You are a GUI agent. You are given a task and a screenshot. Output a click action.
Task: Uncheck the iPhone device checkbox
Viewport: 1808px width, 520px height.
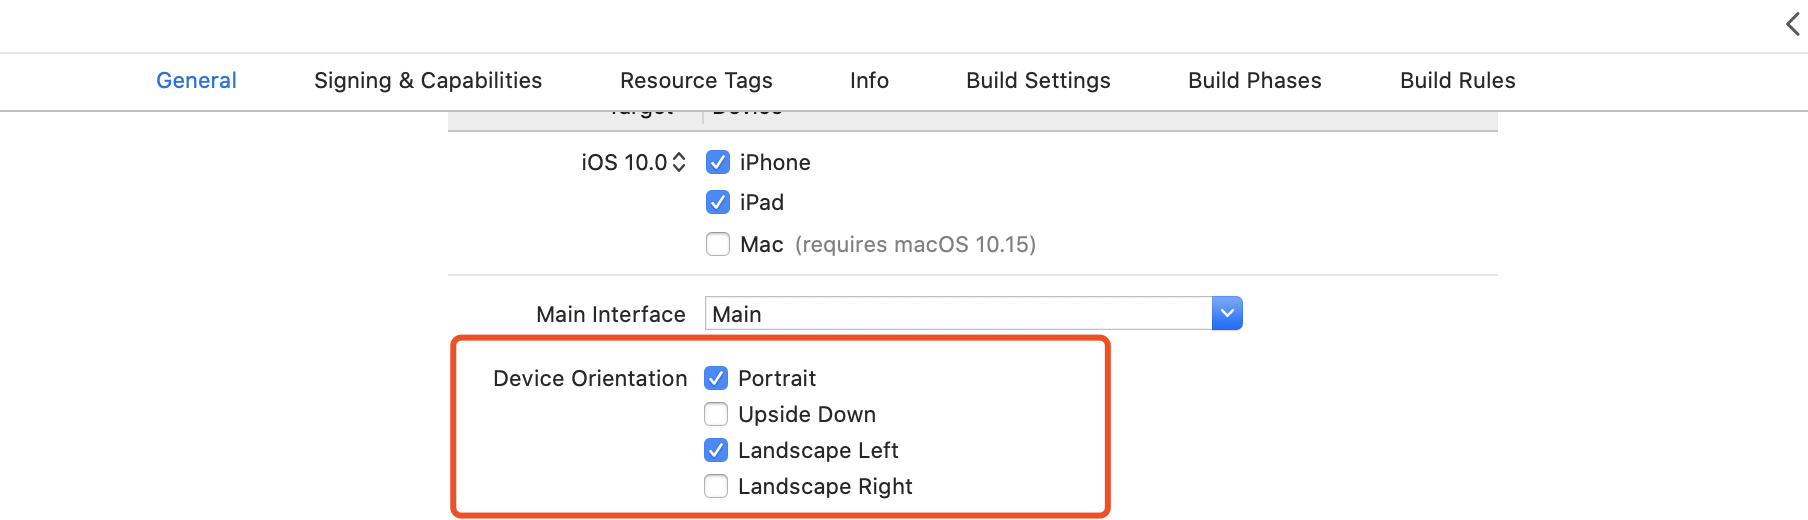click(718, 162)
